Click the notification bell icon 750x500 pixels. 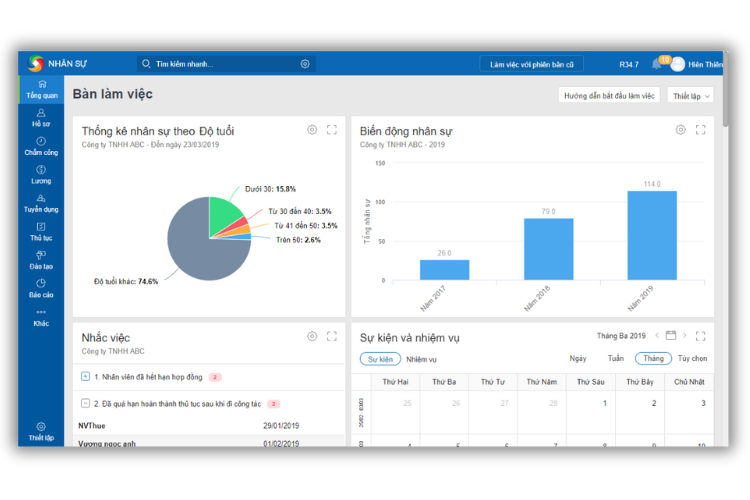(x=657, y=64)
